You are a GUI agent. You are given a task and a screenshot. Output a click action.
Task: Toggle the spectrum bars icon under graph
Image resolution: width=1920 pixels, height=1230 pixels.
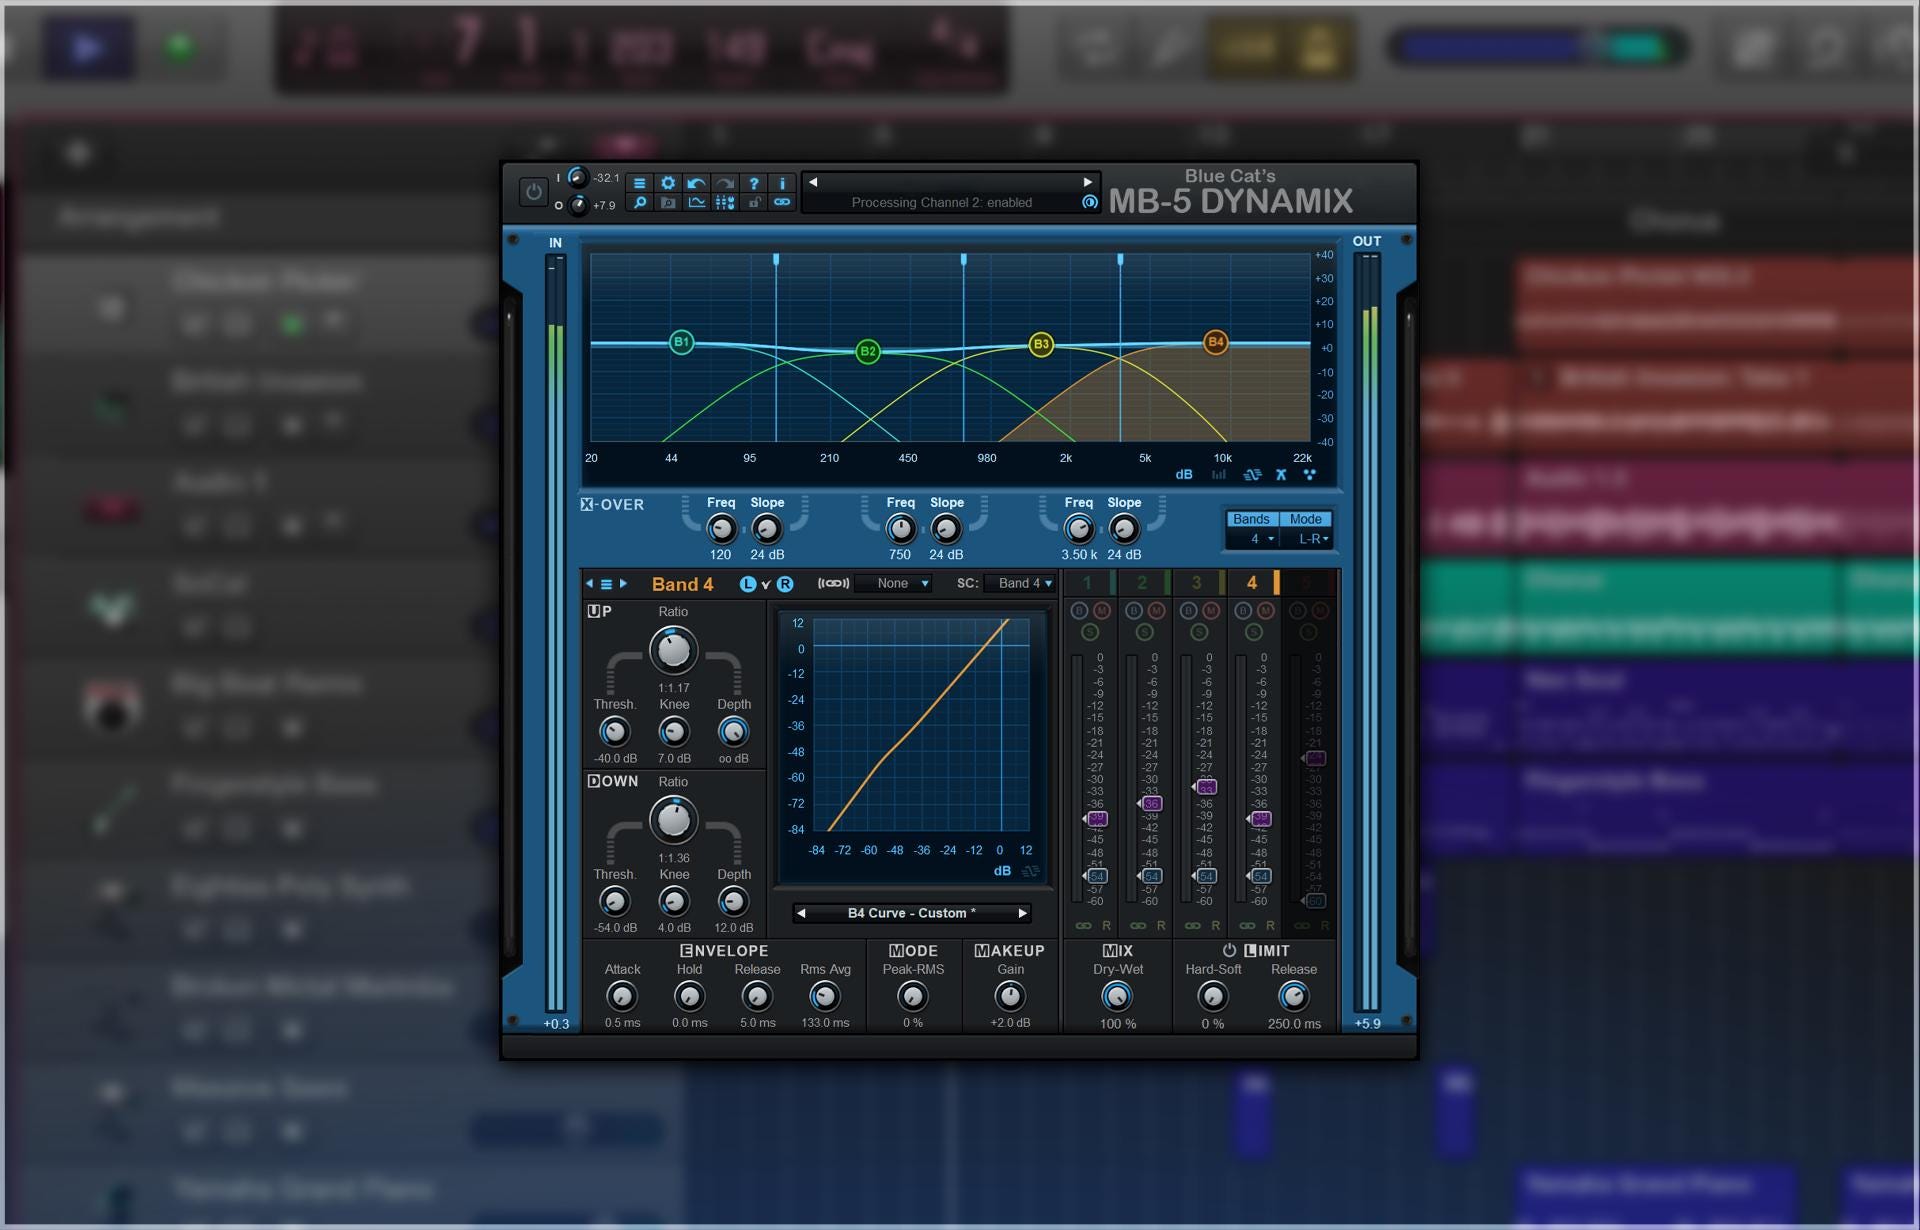coord(1218,475)
